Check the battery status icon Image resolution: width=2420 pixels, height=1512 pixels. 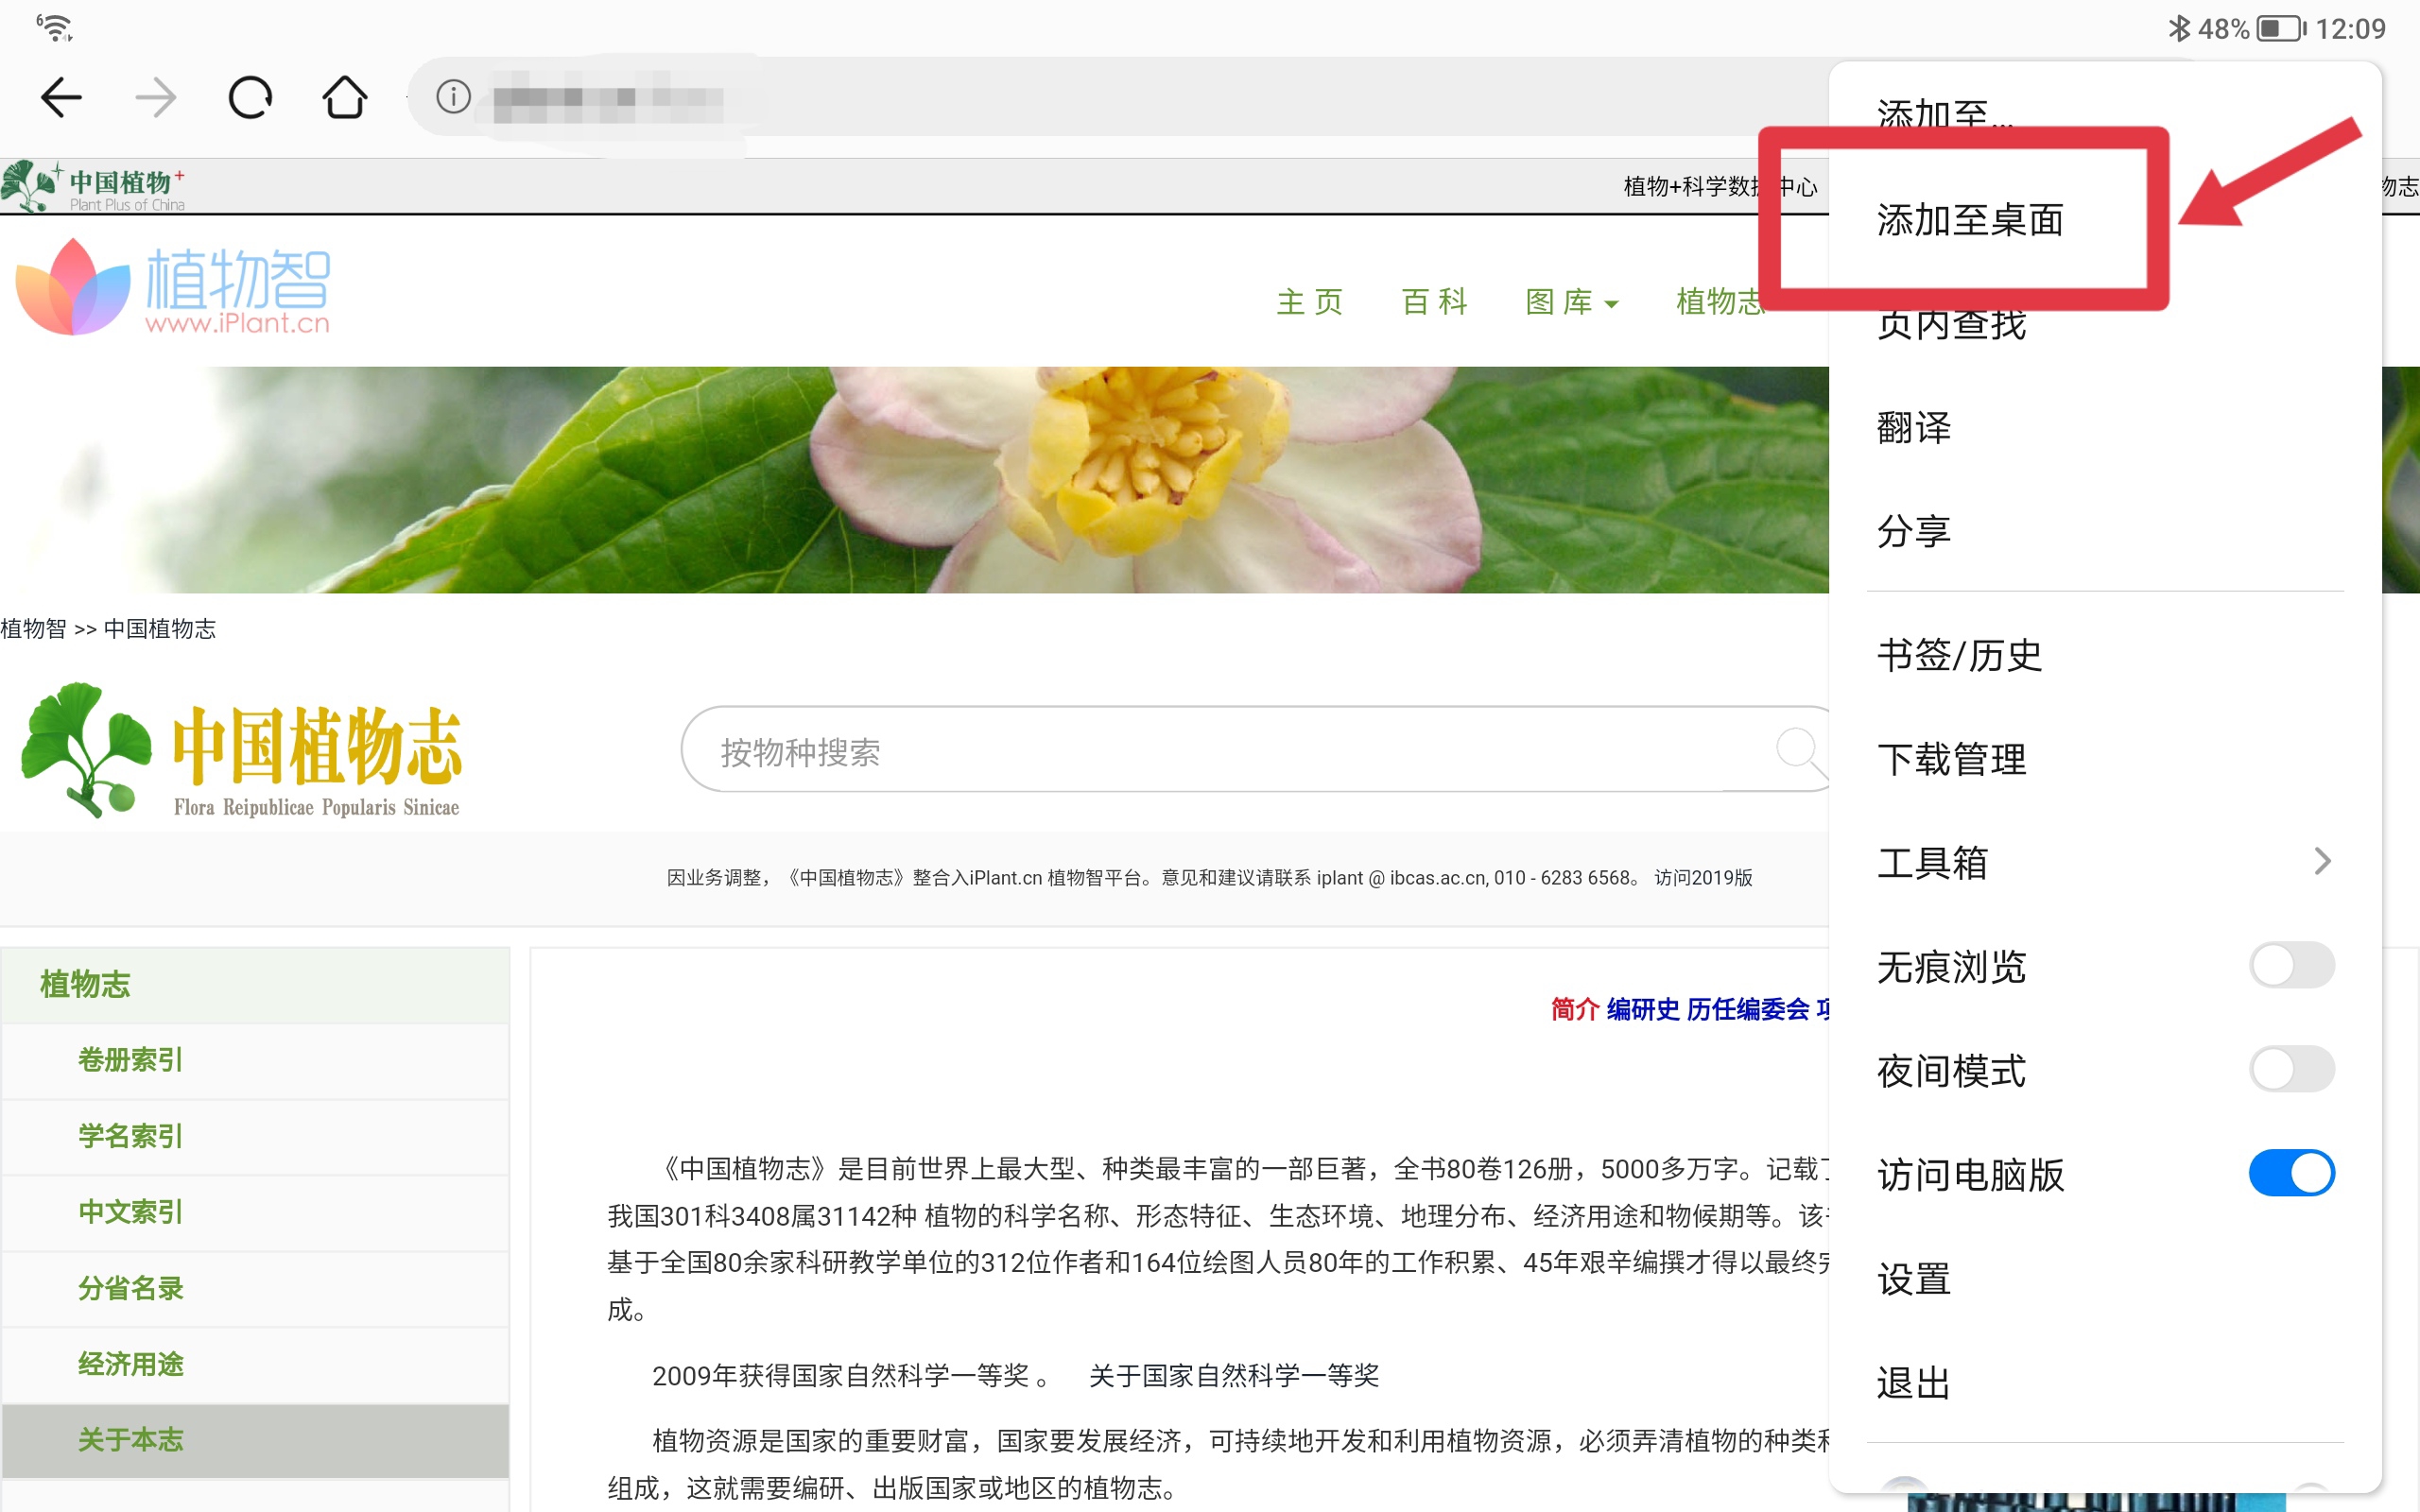(x=2281, y=28)
